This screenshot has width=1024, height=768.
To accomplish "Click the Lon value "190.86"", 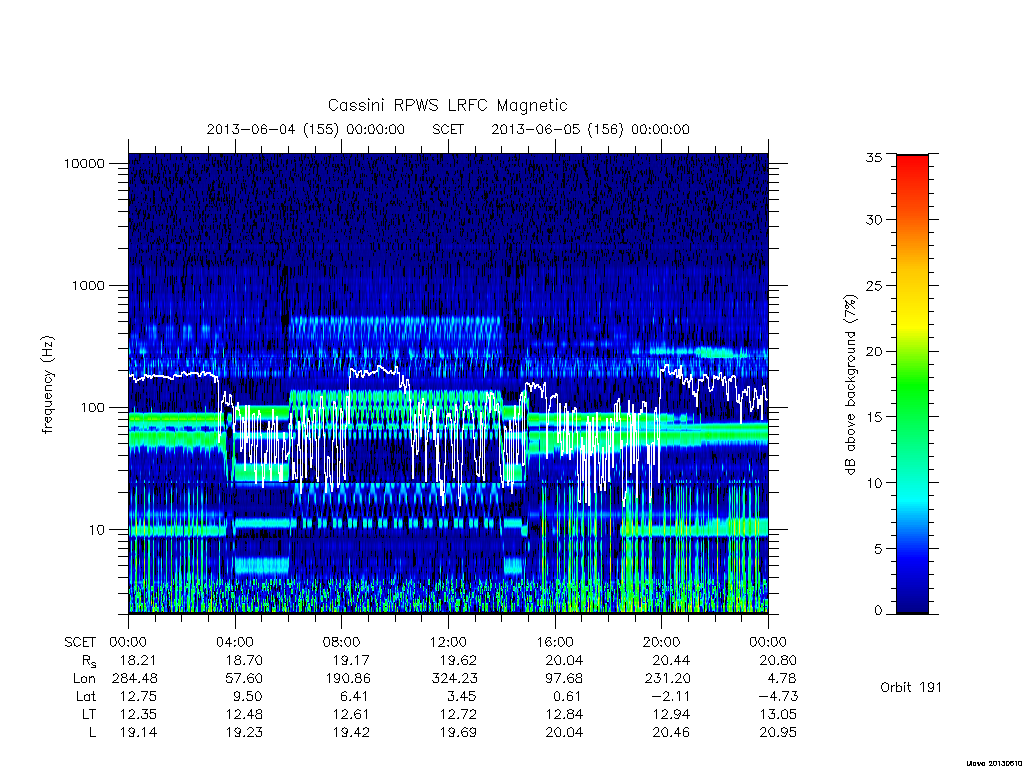I will [x=347, y=679].
